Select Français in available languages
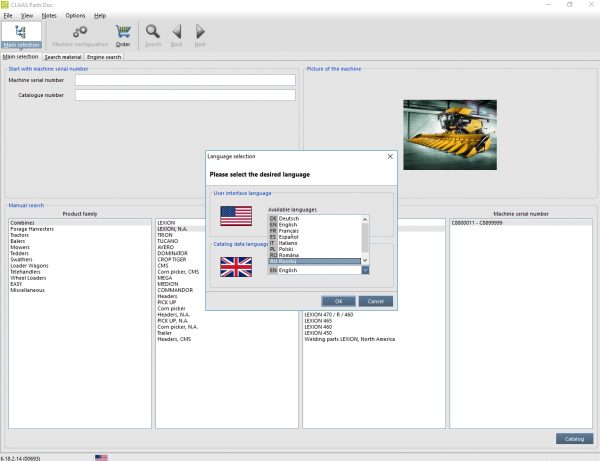The image size is (600, 461). (315, 231)
